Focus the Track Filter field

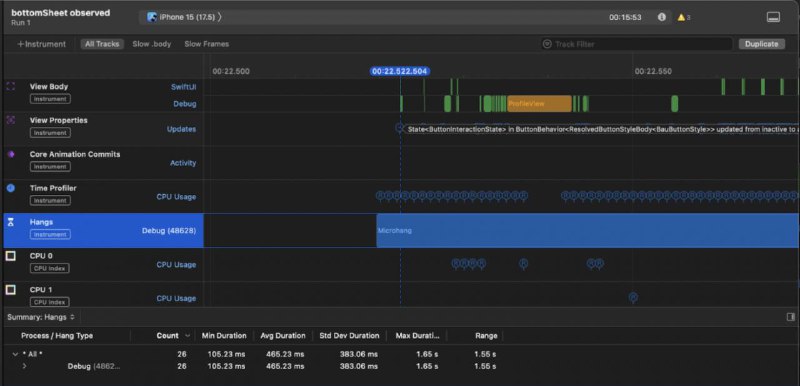(x=637, y=44)
